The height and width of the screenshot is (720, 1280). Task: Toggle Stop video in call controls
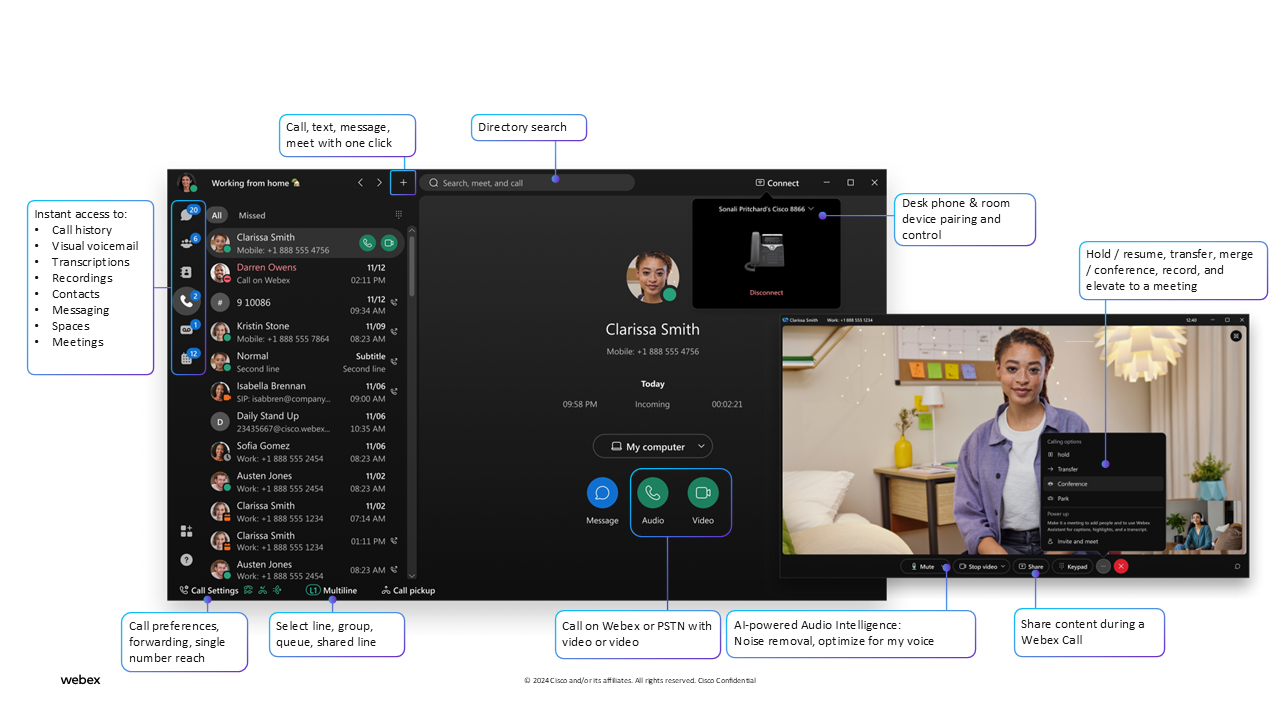click(981, 566)
